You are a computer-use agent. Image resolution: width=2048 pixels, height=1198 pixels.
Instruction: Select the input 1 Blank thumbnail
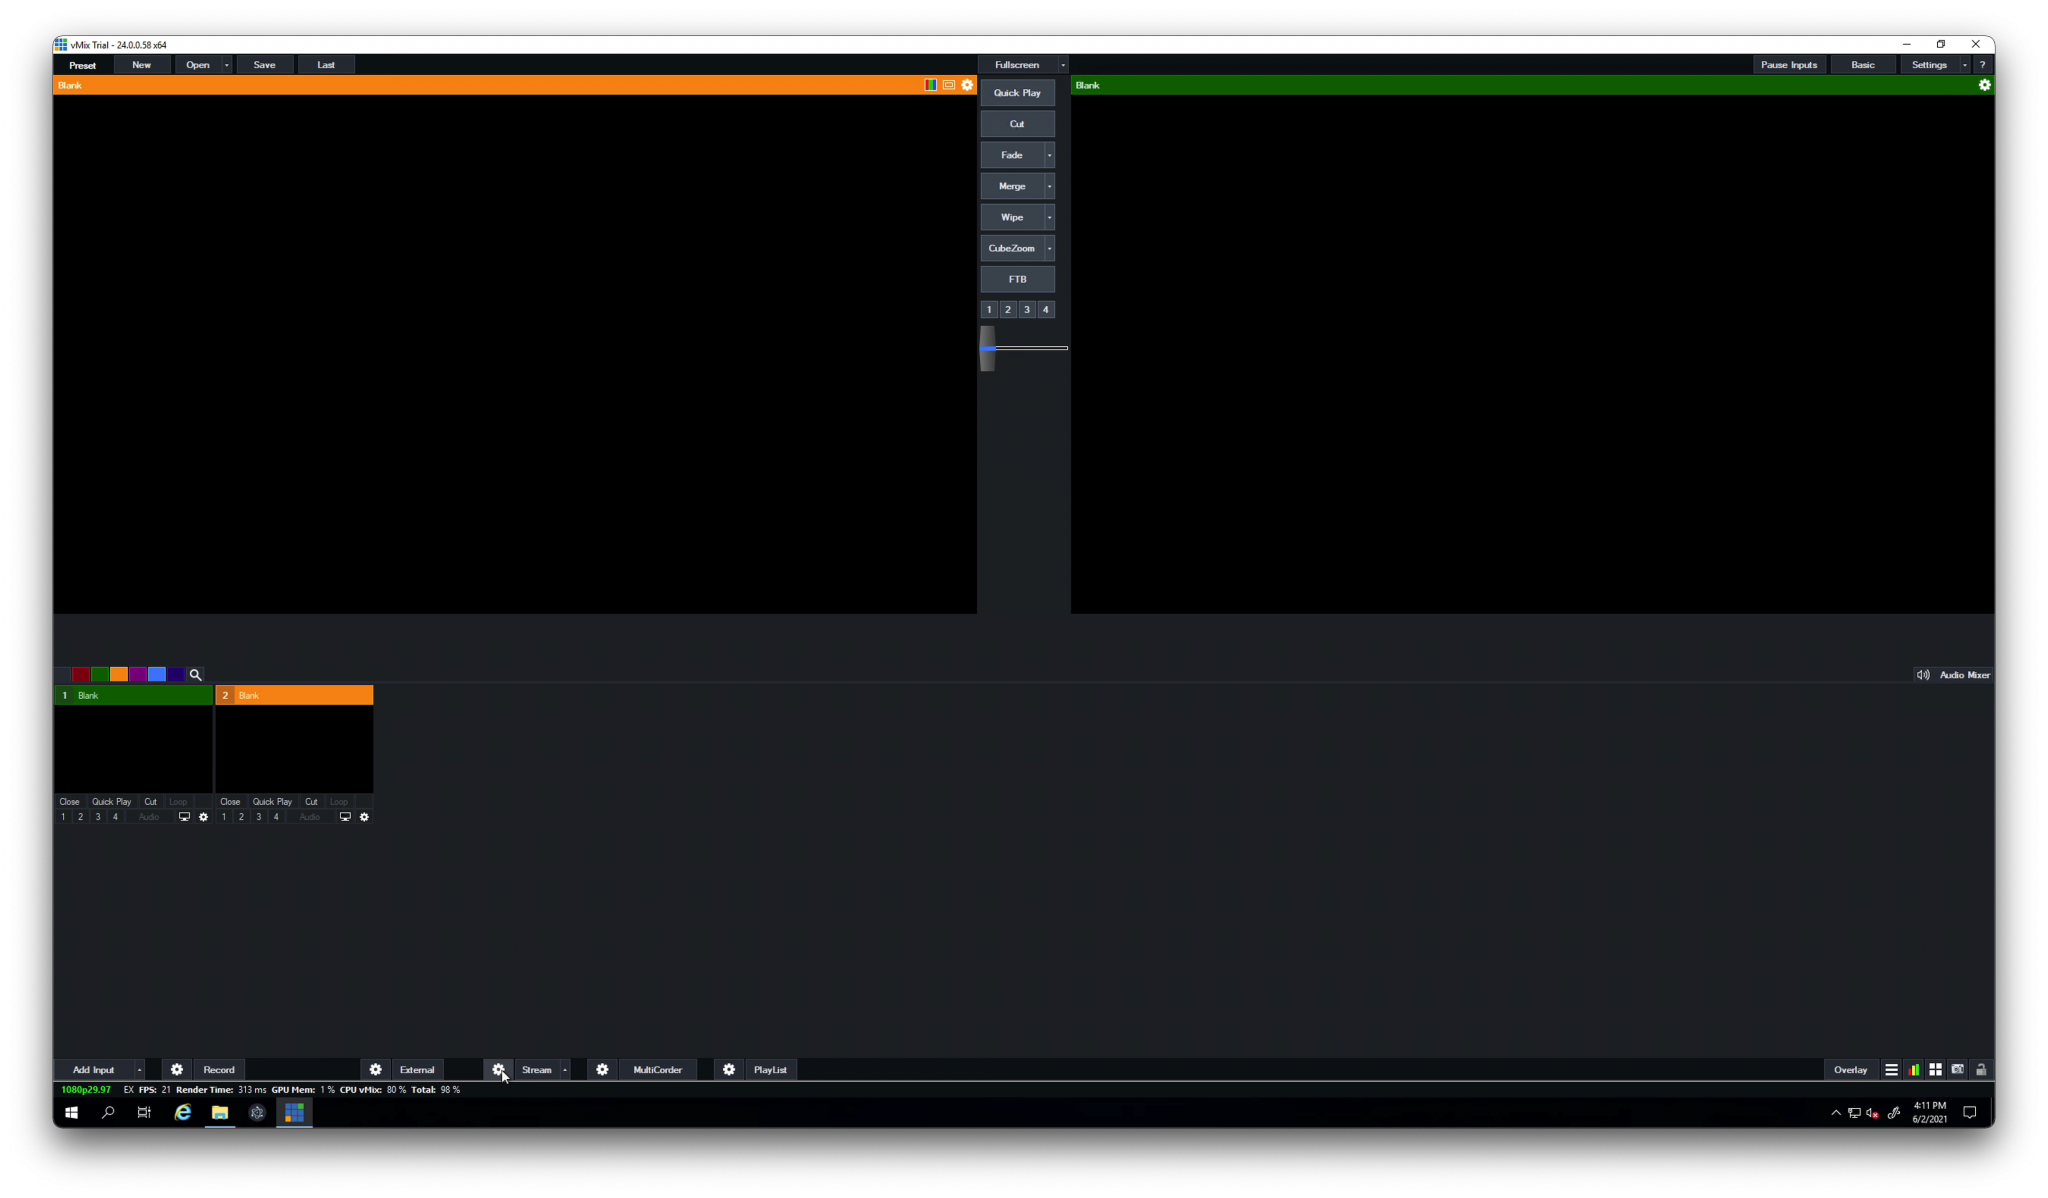point(133,748)
